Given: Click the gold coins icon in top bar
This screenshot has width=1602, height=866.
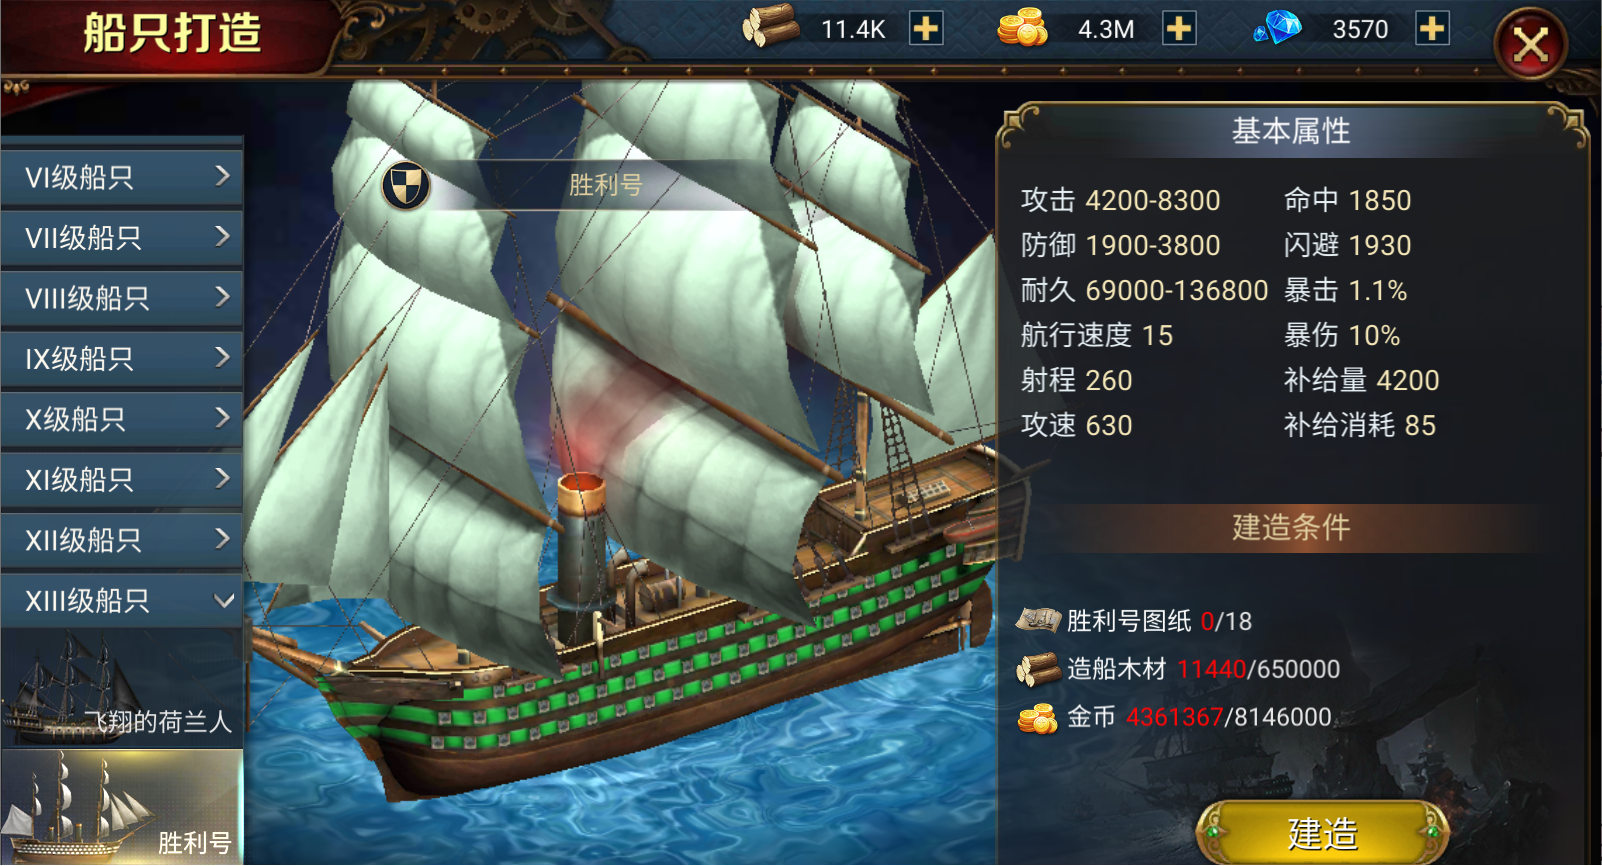Looking at the screenshot, I should click(x=1023, y=28).
